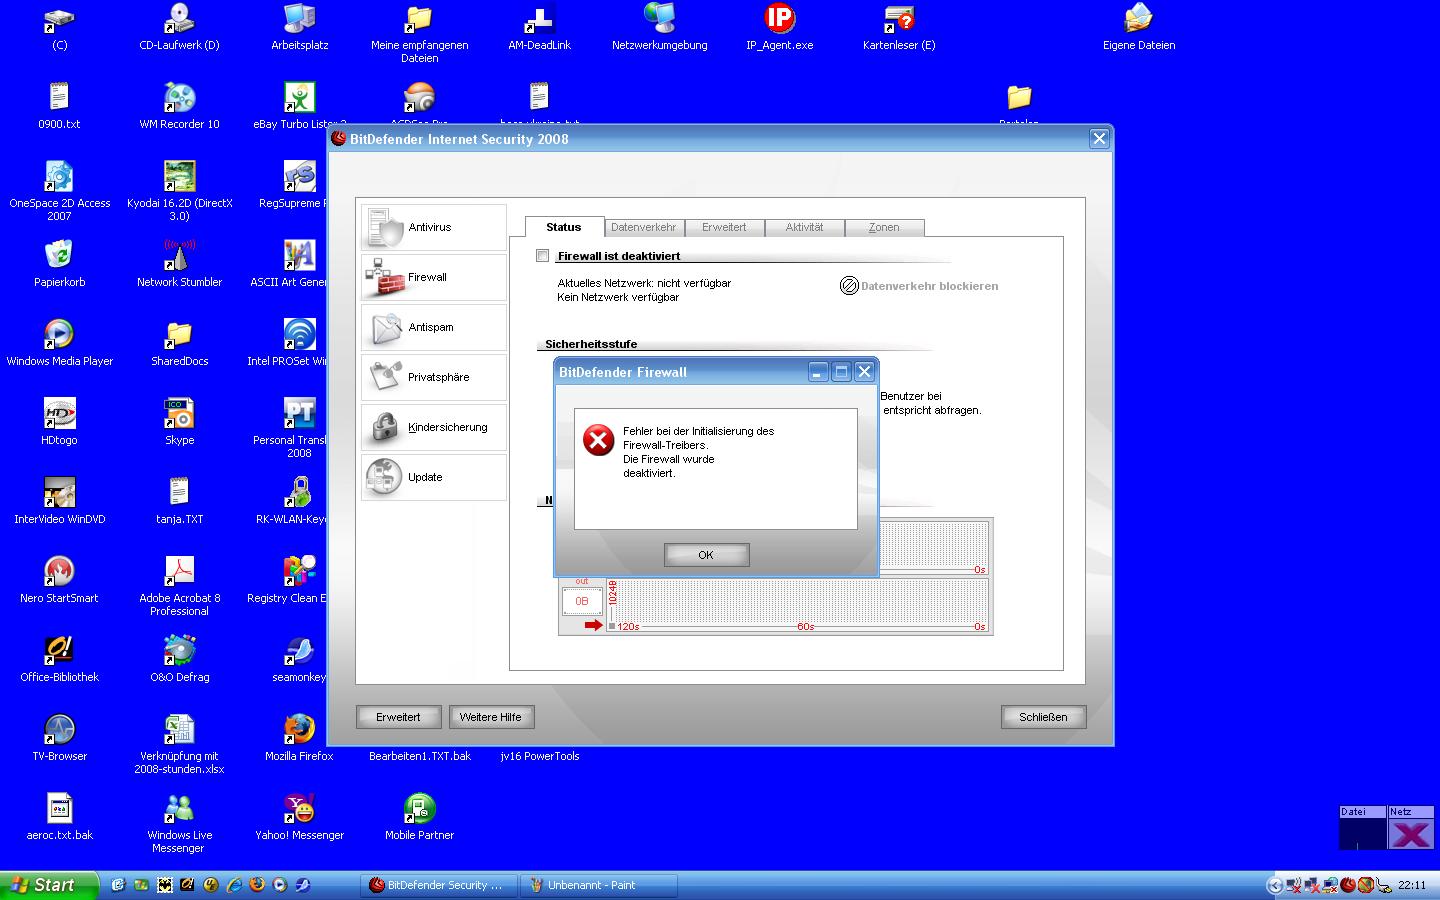Select the HDtogo desktop icon
The image size is (1440, 900).
(59, 422)
